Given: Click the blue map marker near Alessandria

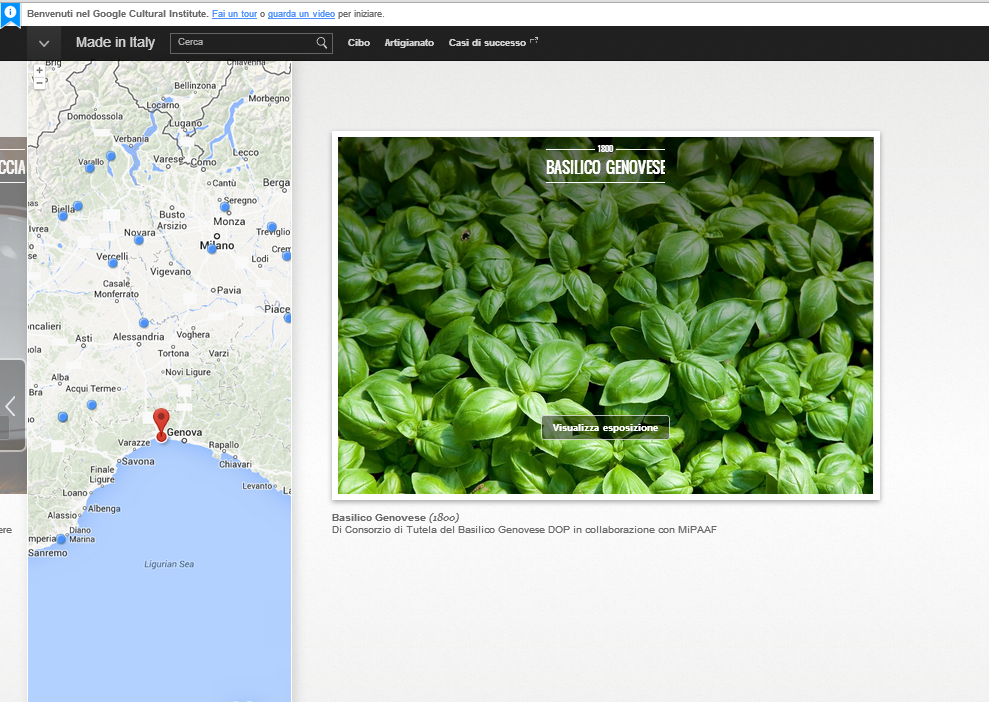Looking at the screenshot, I should point(144,323).
